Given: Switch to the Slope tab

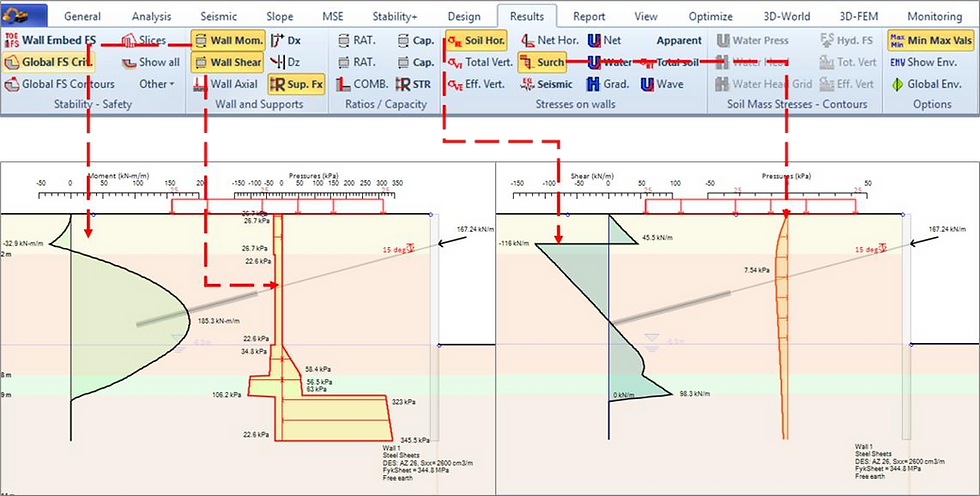Looking at the screenshot, I should point(279,16).
